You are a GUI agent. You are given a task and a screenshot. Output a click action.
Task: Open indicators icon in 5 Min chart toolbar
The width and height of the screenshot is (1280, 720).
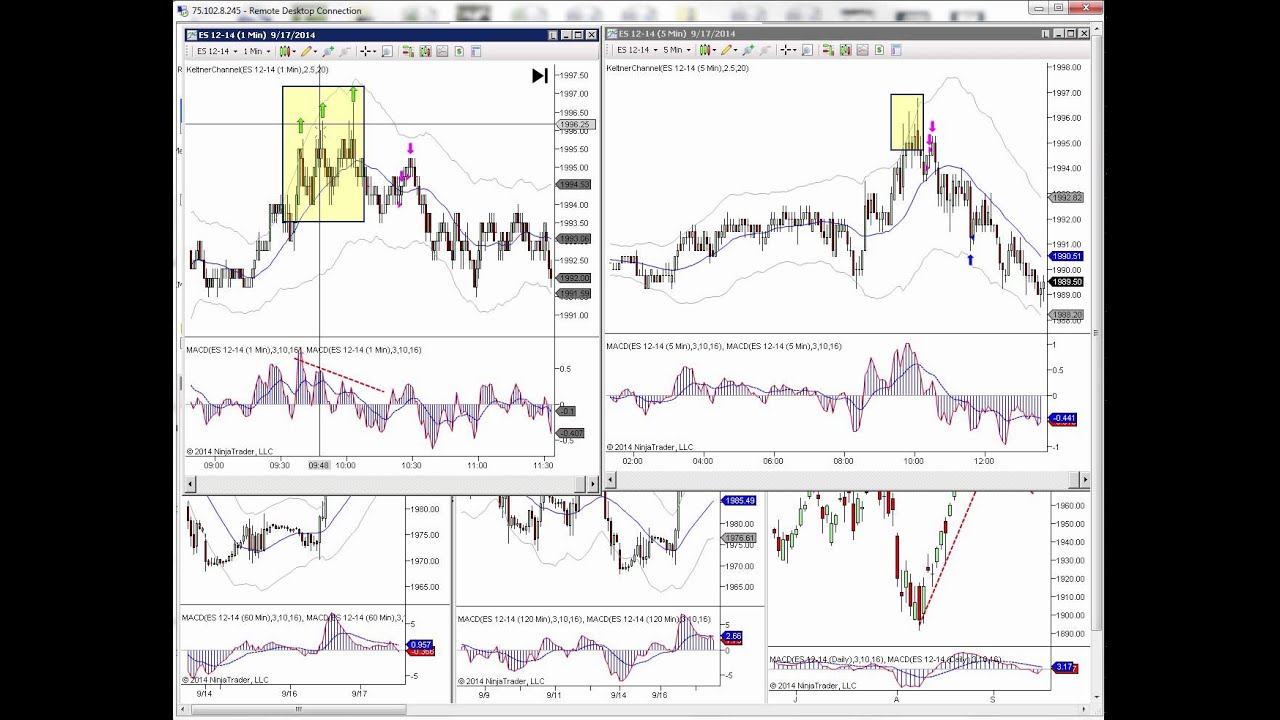pos(845,50)
